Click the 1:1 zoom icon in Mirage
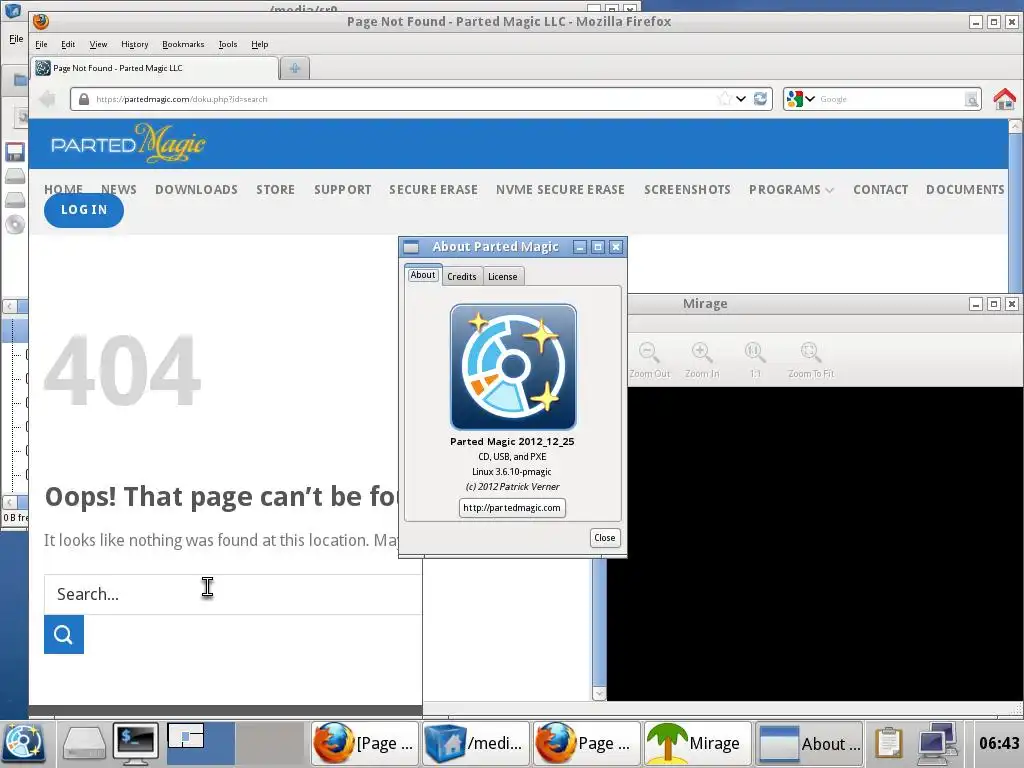Image resolution: width=1024 pixels, height=768 pixels. pos(754,360)
